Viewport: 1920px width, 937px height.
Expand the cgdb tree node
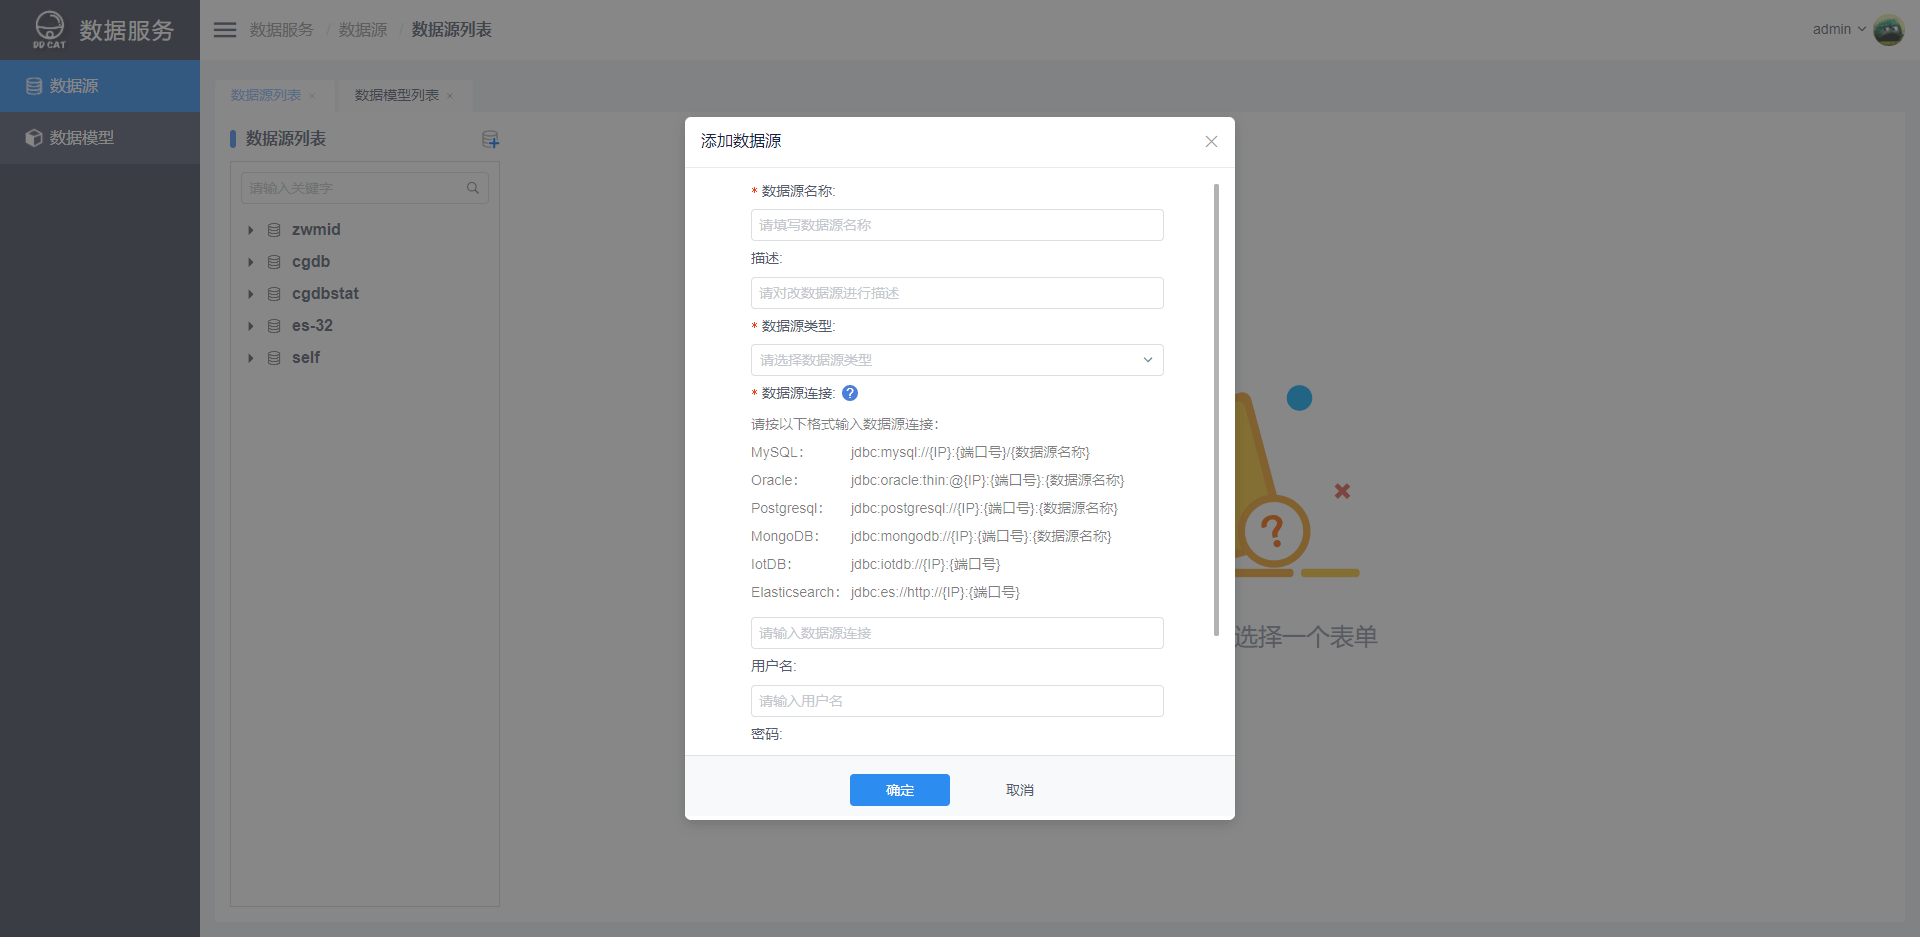(251, 262)
